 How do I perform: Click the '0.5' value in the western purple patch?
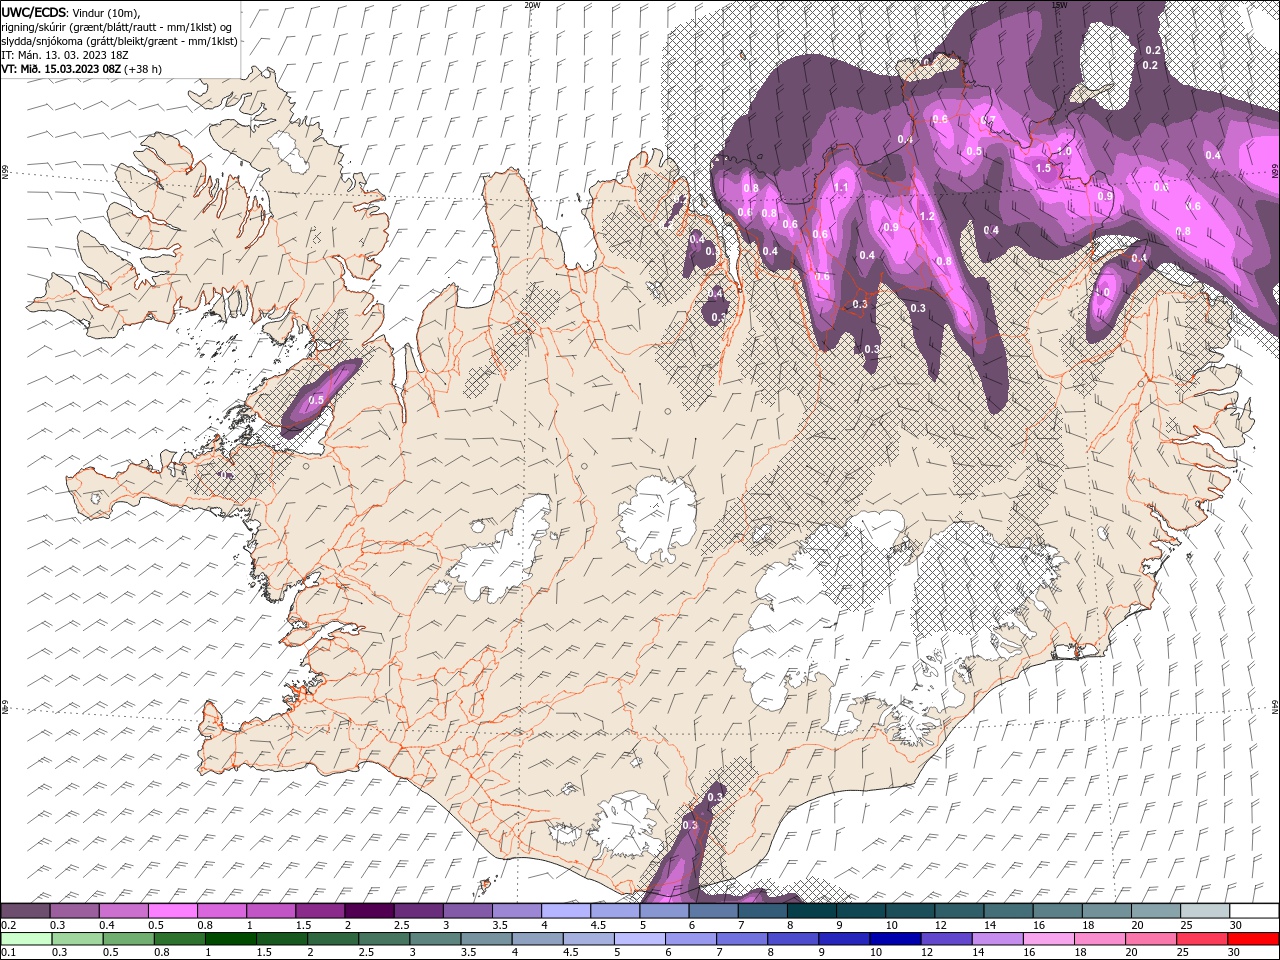(x=317, y=400)
